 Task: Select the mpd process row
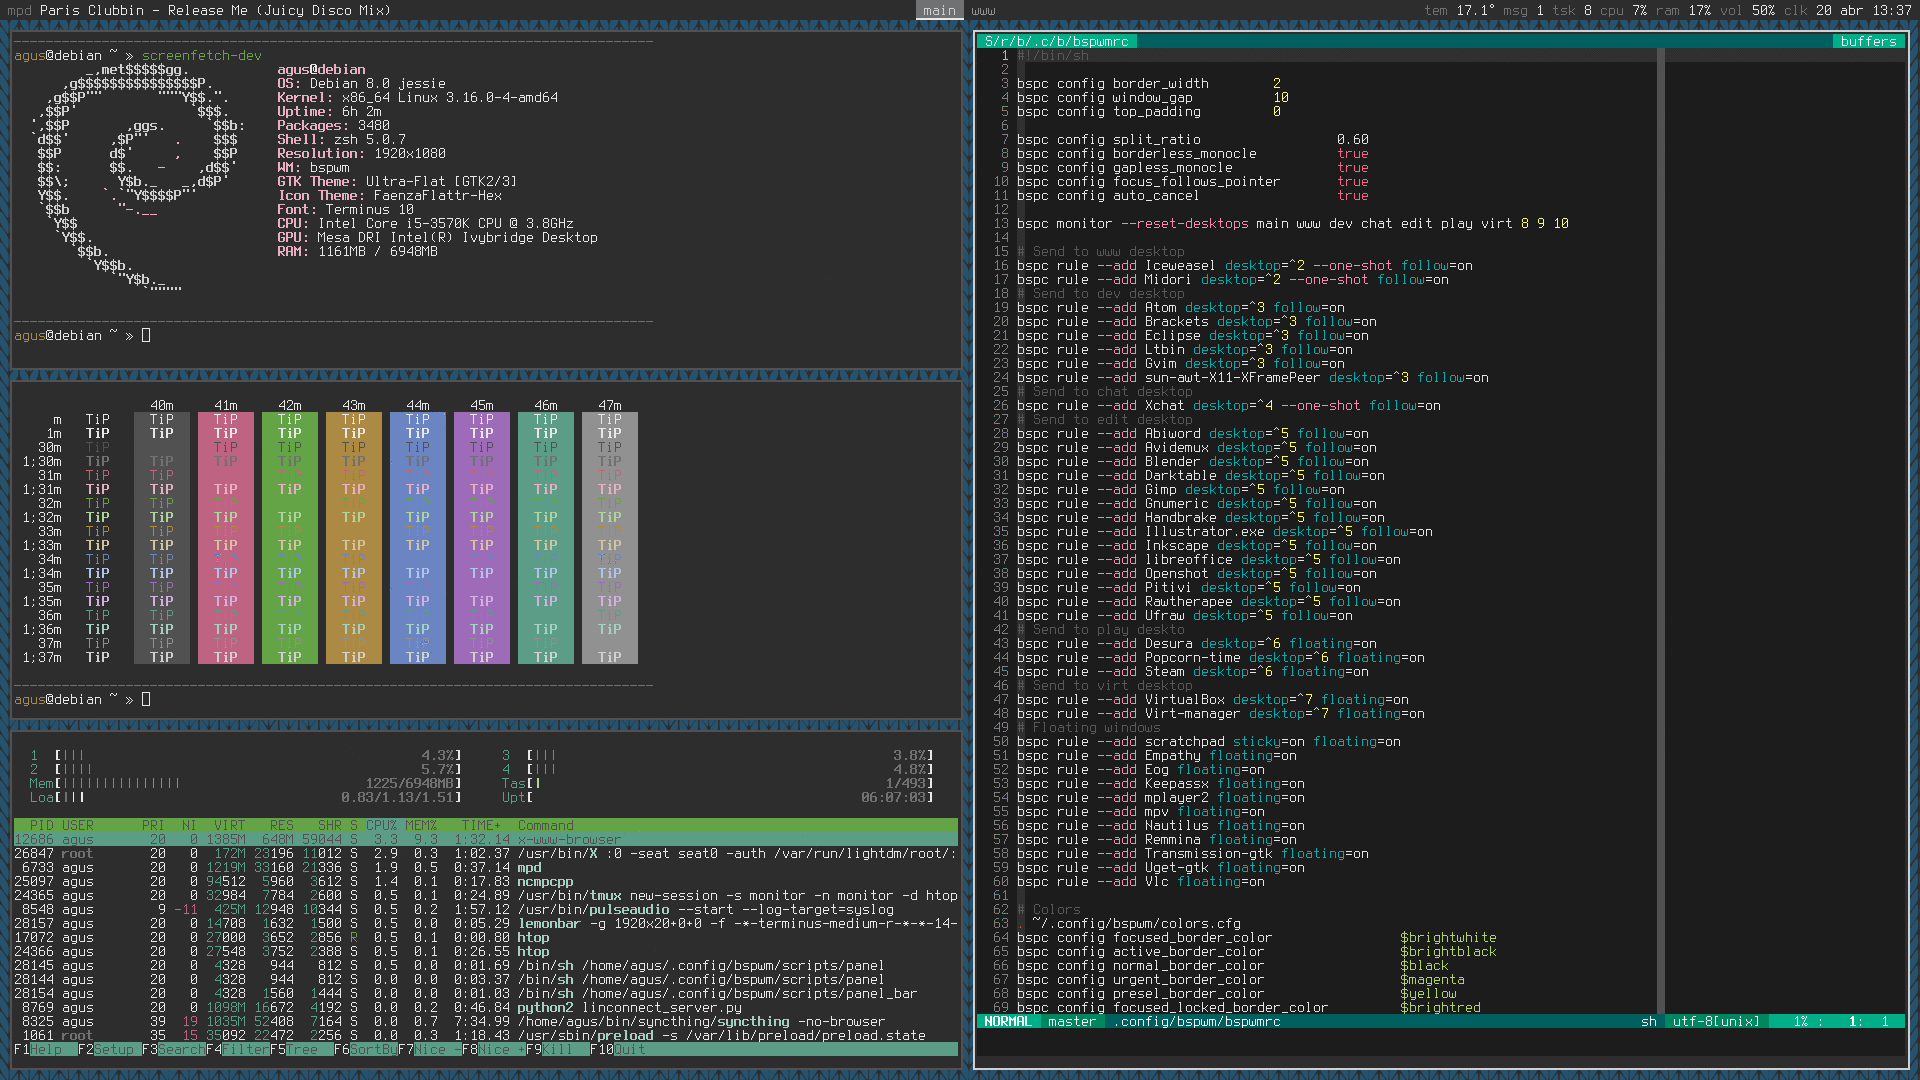point(529,867)
